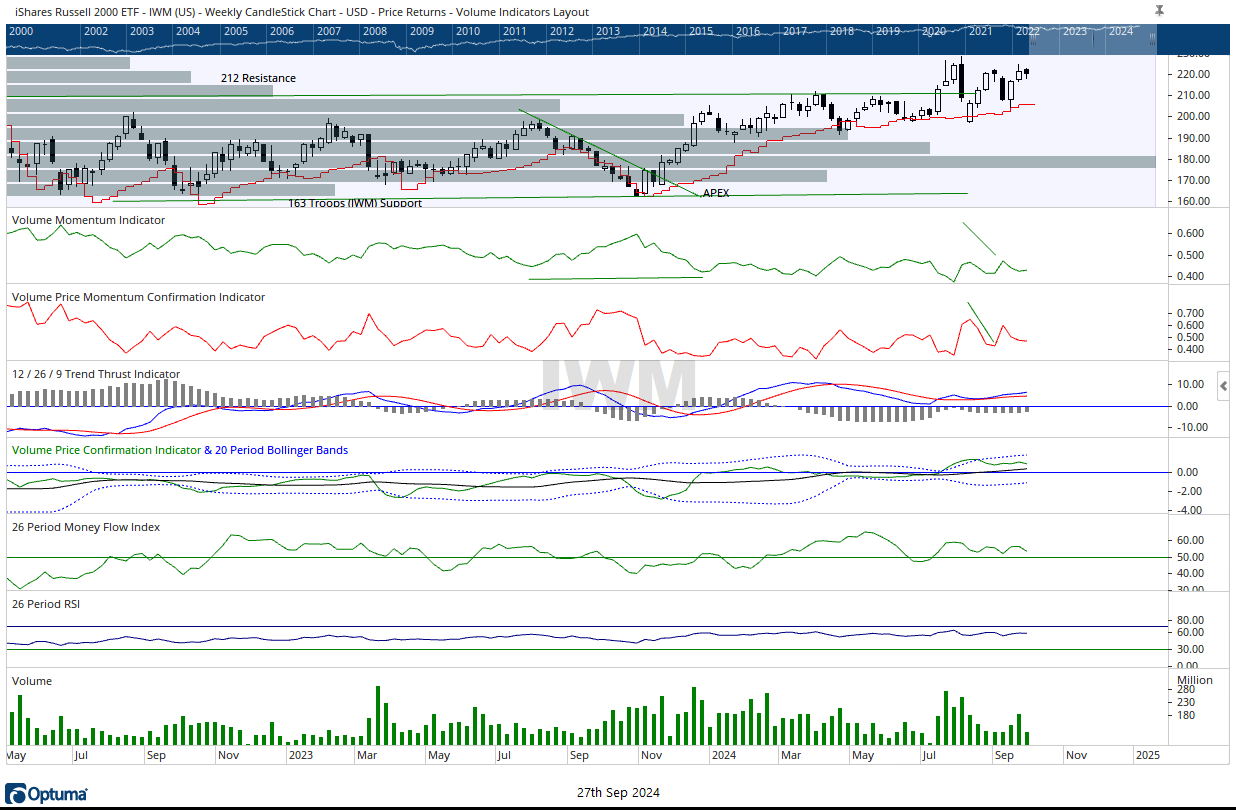Click the 2020 label in overview timeline
This screenshot has width=1236, height=810.
(933, 31)
